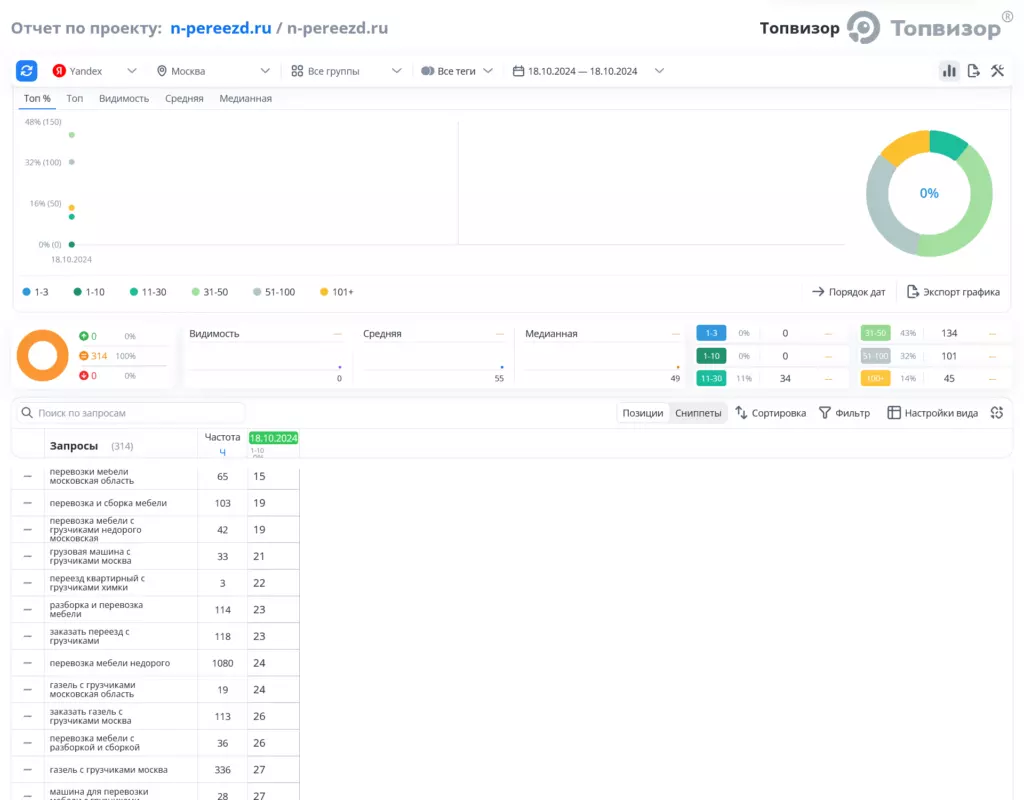Toggle the 31-50 series in the chart legend
This screenshot has height=800, width=1024.
coord(210,292)
